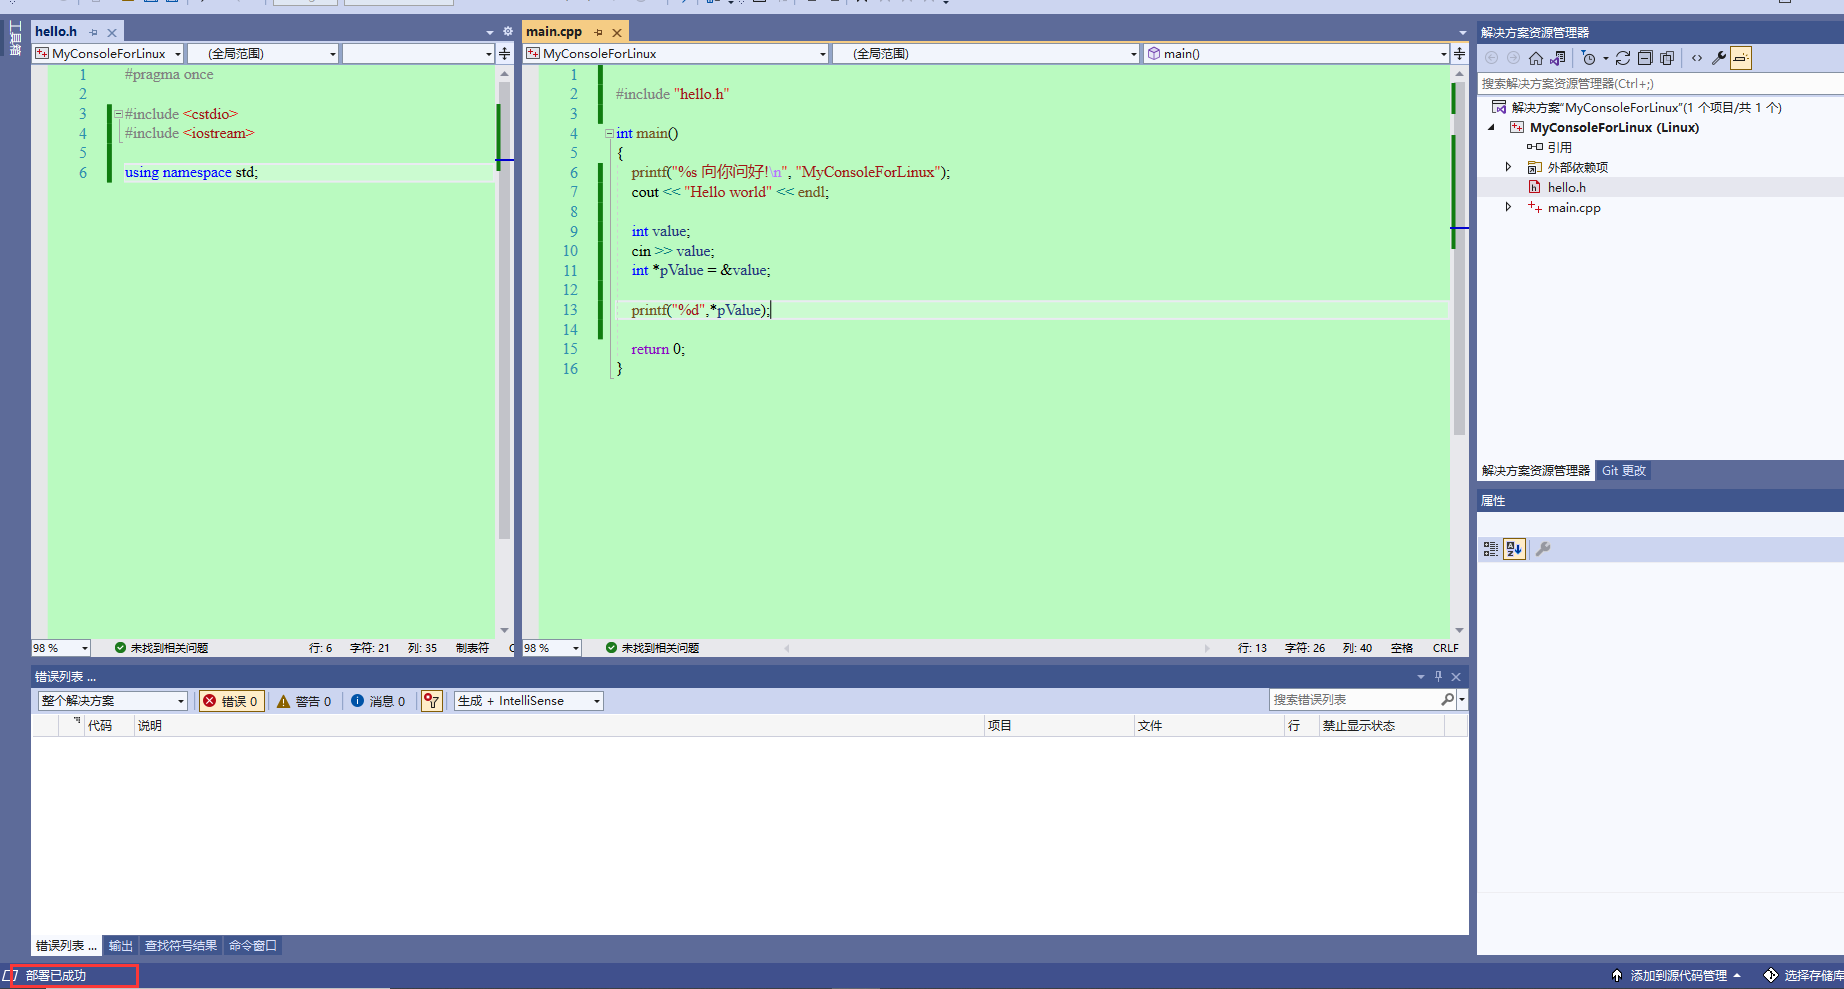Viewport: 1844px width, 989px height.
Task: Open the dropdown arrow beside the pending changes filter
Action: click(x=1606, y=58)
